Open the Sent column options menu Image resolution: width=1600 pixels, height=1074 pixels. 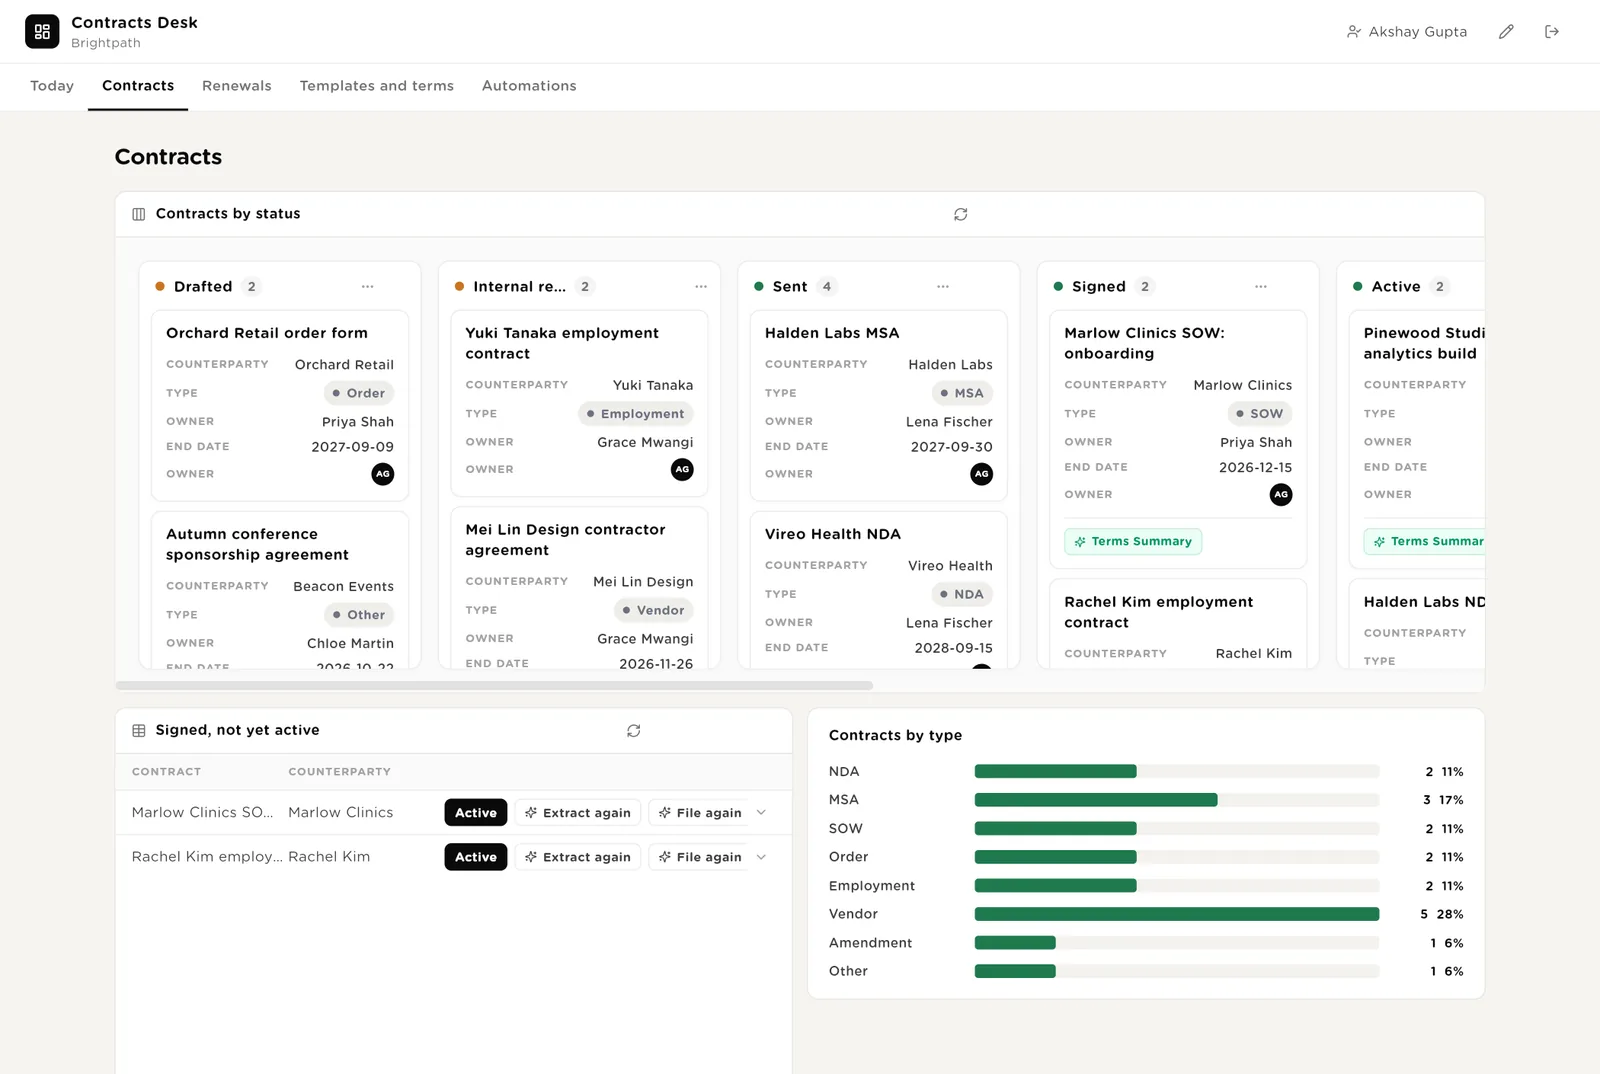tap(943, 287)
